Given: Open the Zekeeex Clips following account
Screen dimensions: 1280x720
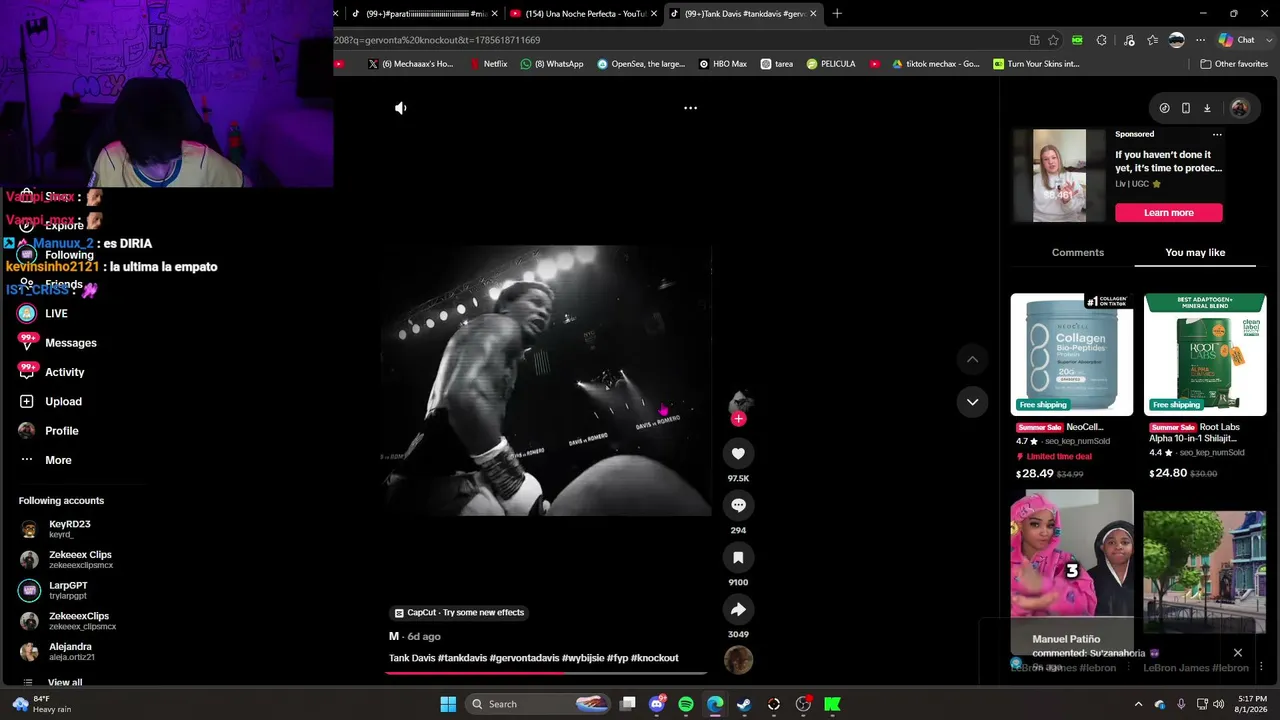Looking at the screenshot, I should point(80,560).
